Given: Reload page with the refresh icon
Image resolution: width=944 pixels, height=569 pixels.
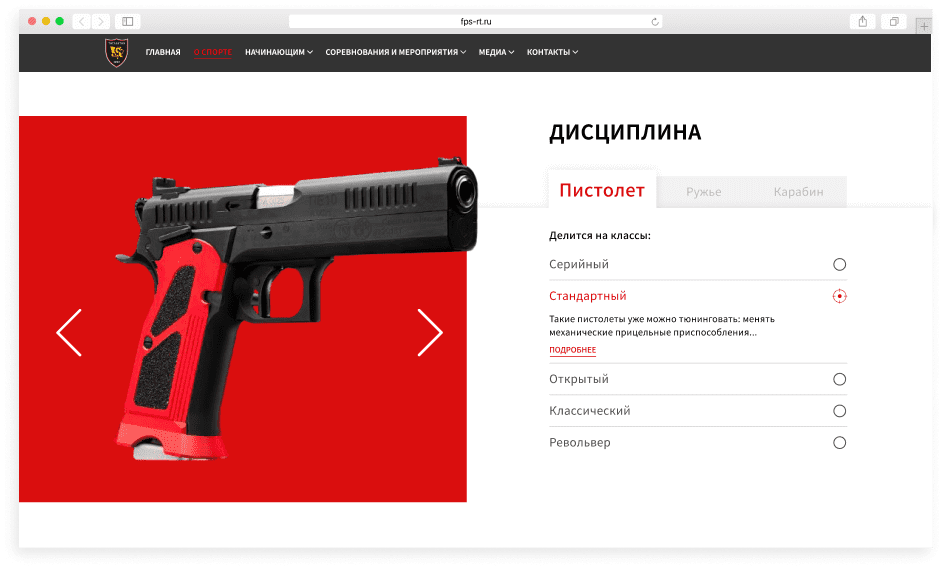Looking at the screenshot, I should pos(655,22).
